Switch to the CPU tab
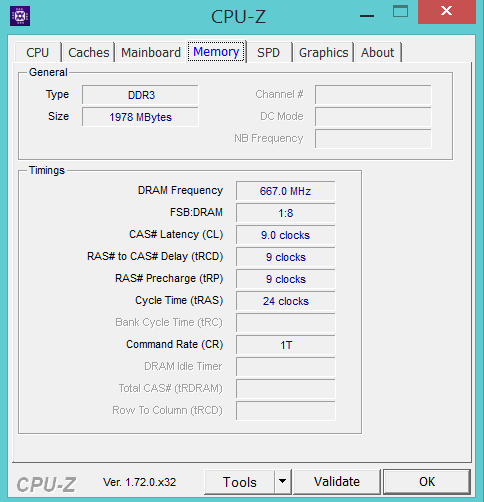Viewport: 484px width, 502px height. point(38,52)
